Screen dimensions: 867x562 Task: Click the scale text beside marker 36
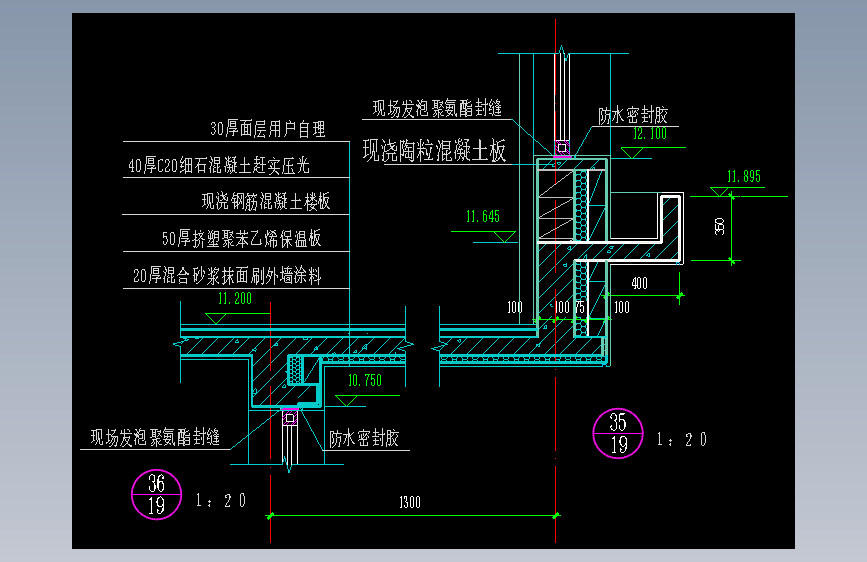coord(221,501)
